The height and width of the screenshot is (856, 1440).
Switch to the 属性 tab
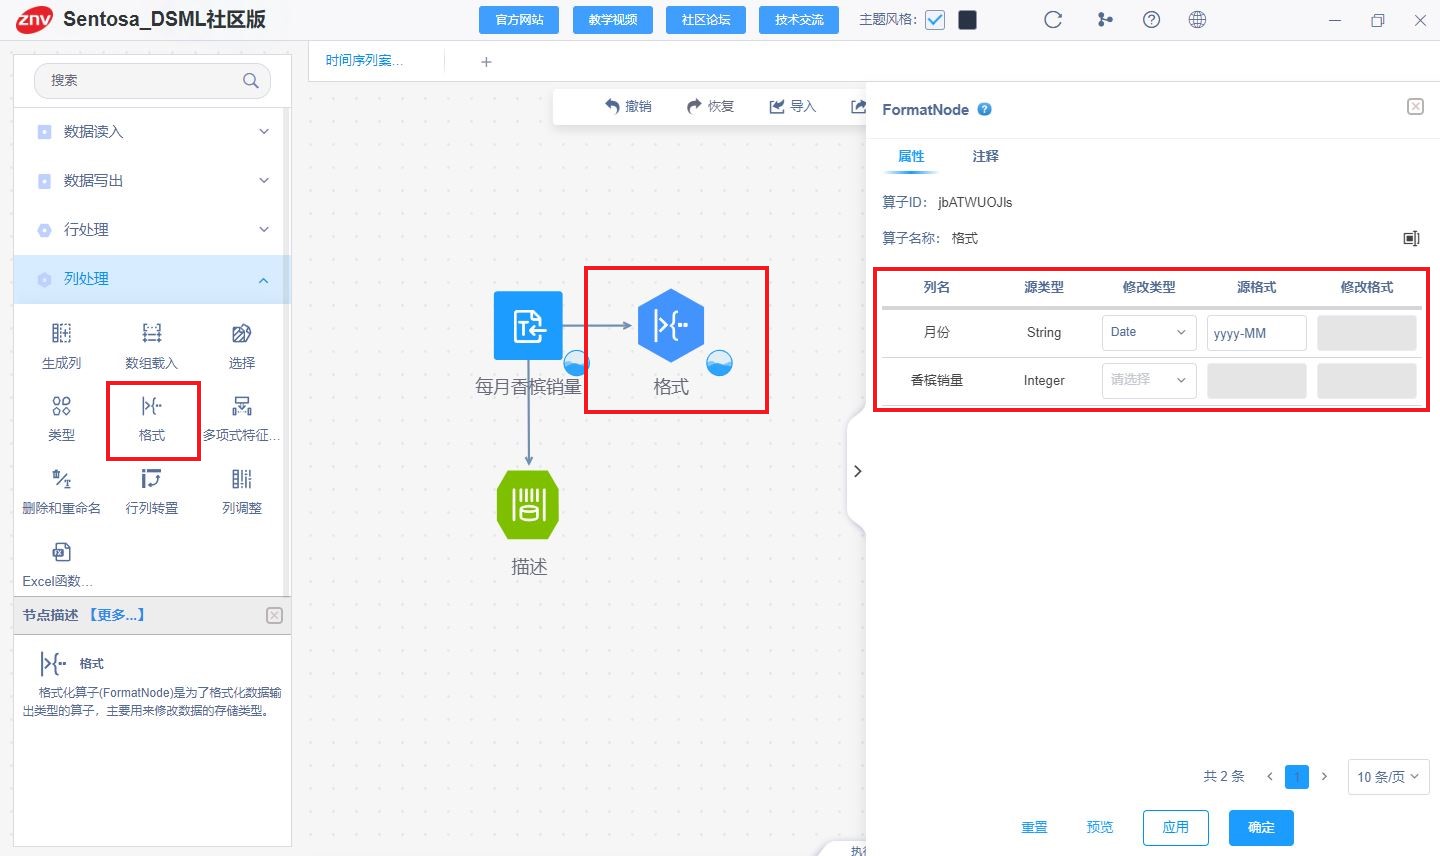click(x=911, y=156)
